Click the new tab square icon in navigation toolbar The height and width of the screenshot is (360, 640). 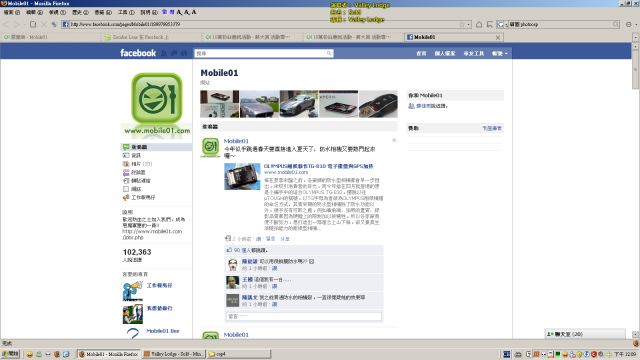(33, 24)
